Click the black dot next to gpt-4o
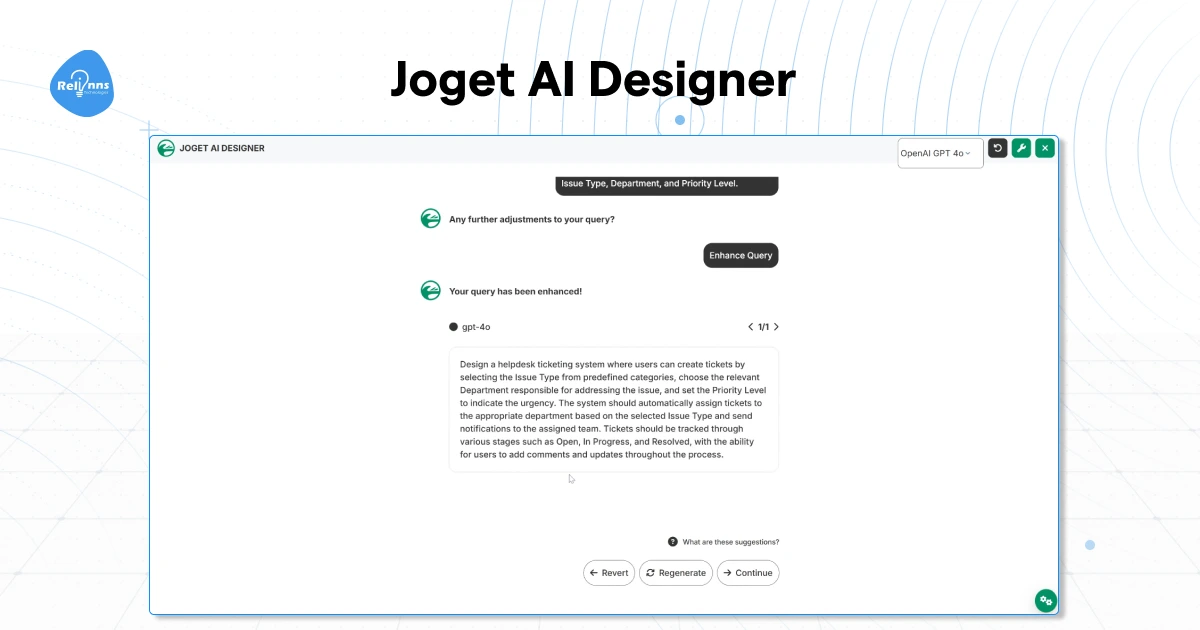This screenshot has width=1200, height=630. click(x=453, y=327)
